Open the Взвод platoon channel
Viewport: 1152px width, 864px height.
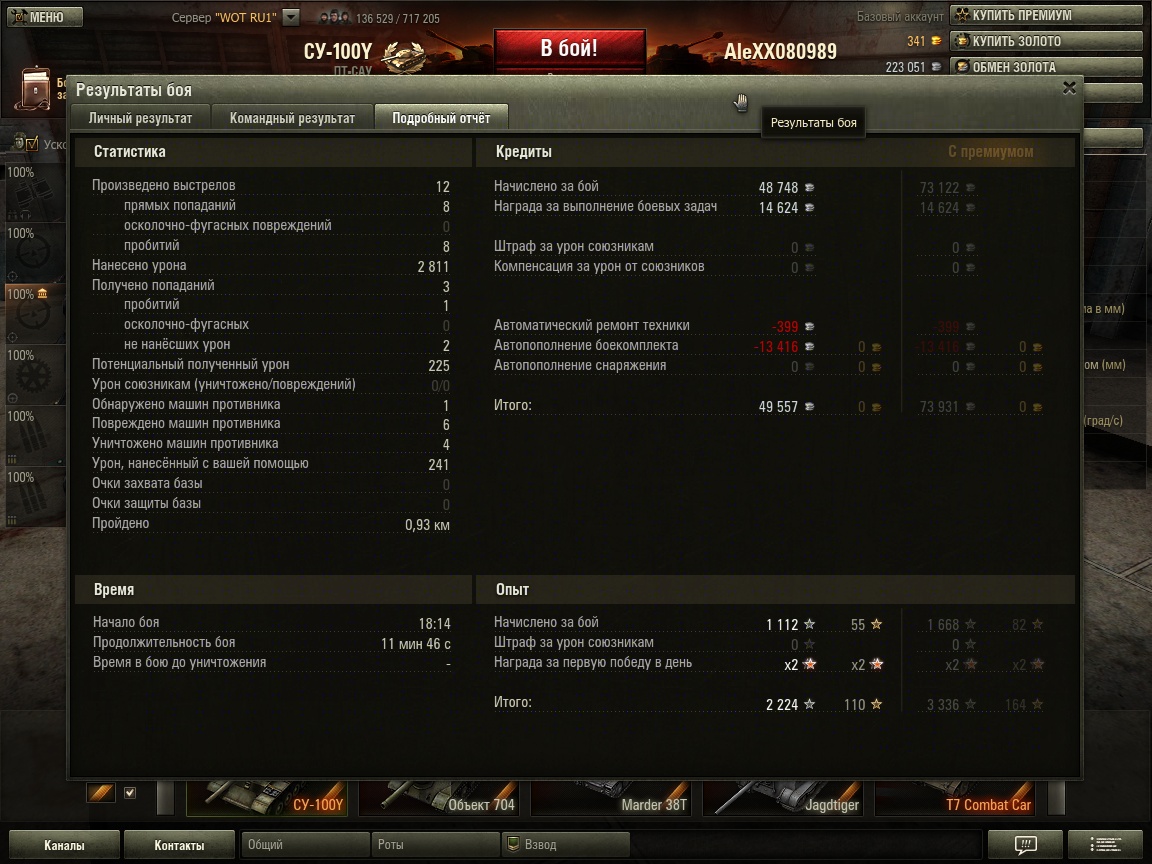click(x=566, y=845)
